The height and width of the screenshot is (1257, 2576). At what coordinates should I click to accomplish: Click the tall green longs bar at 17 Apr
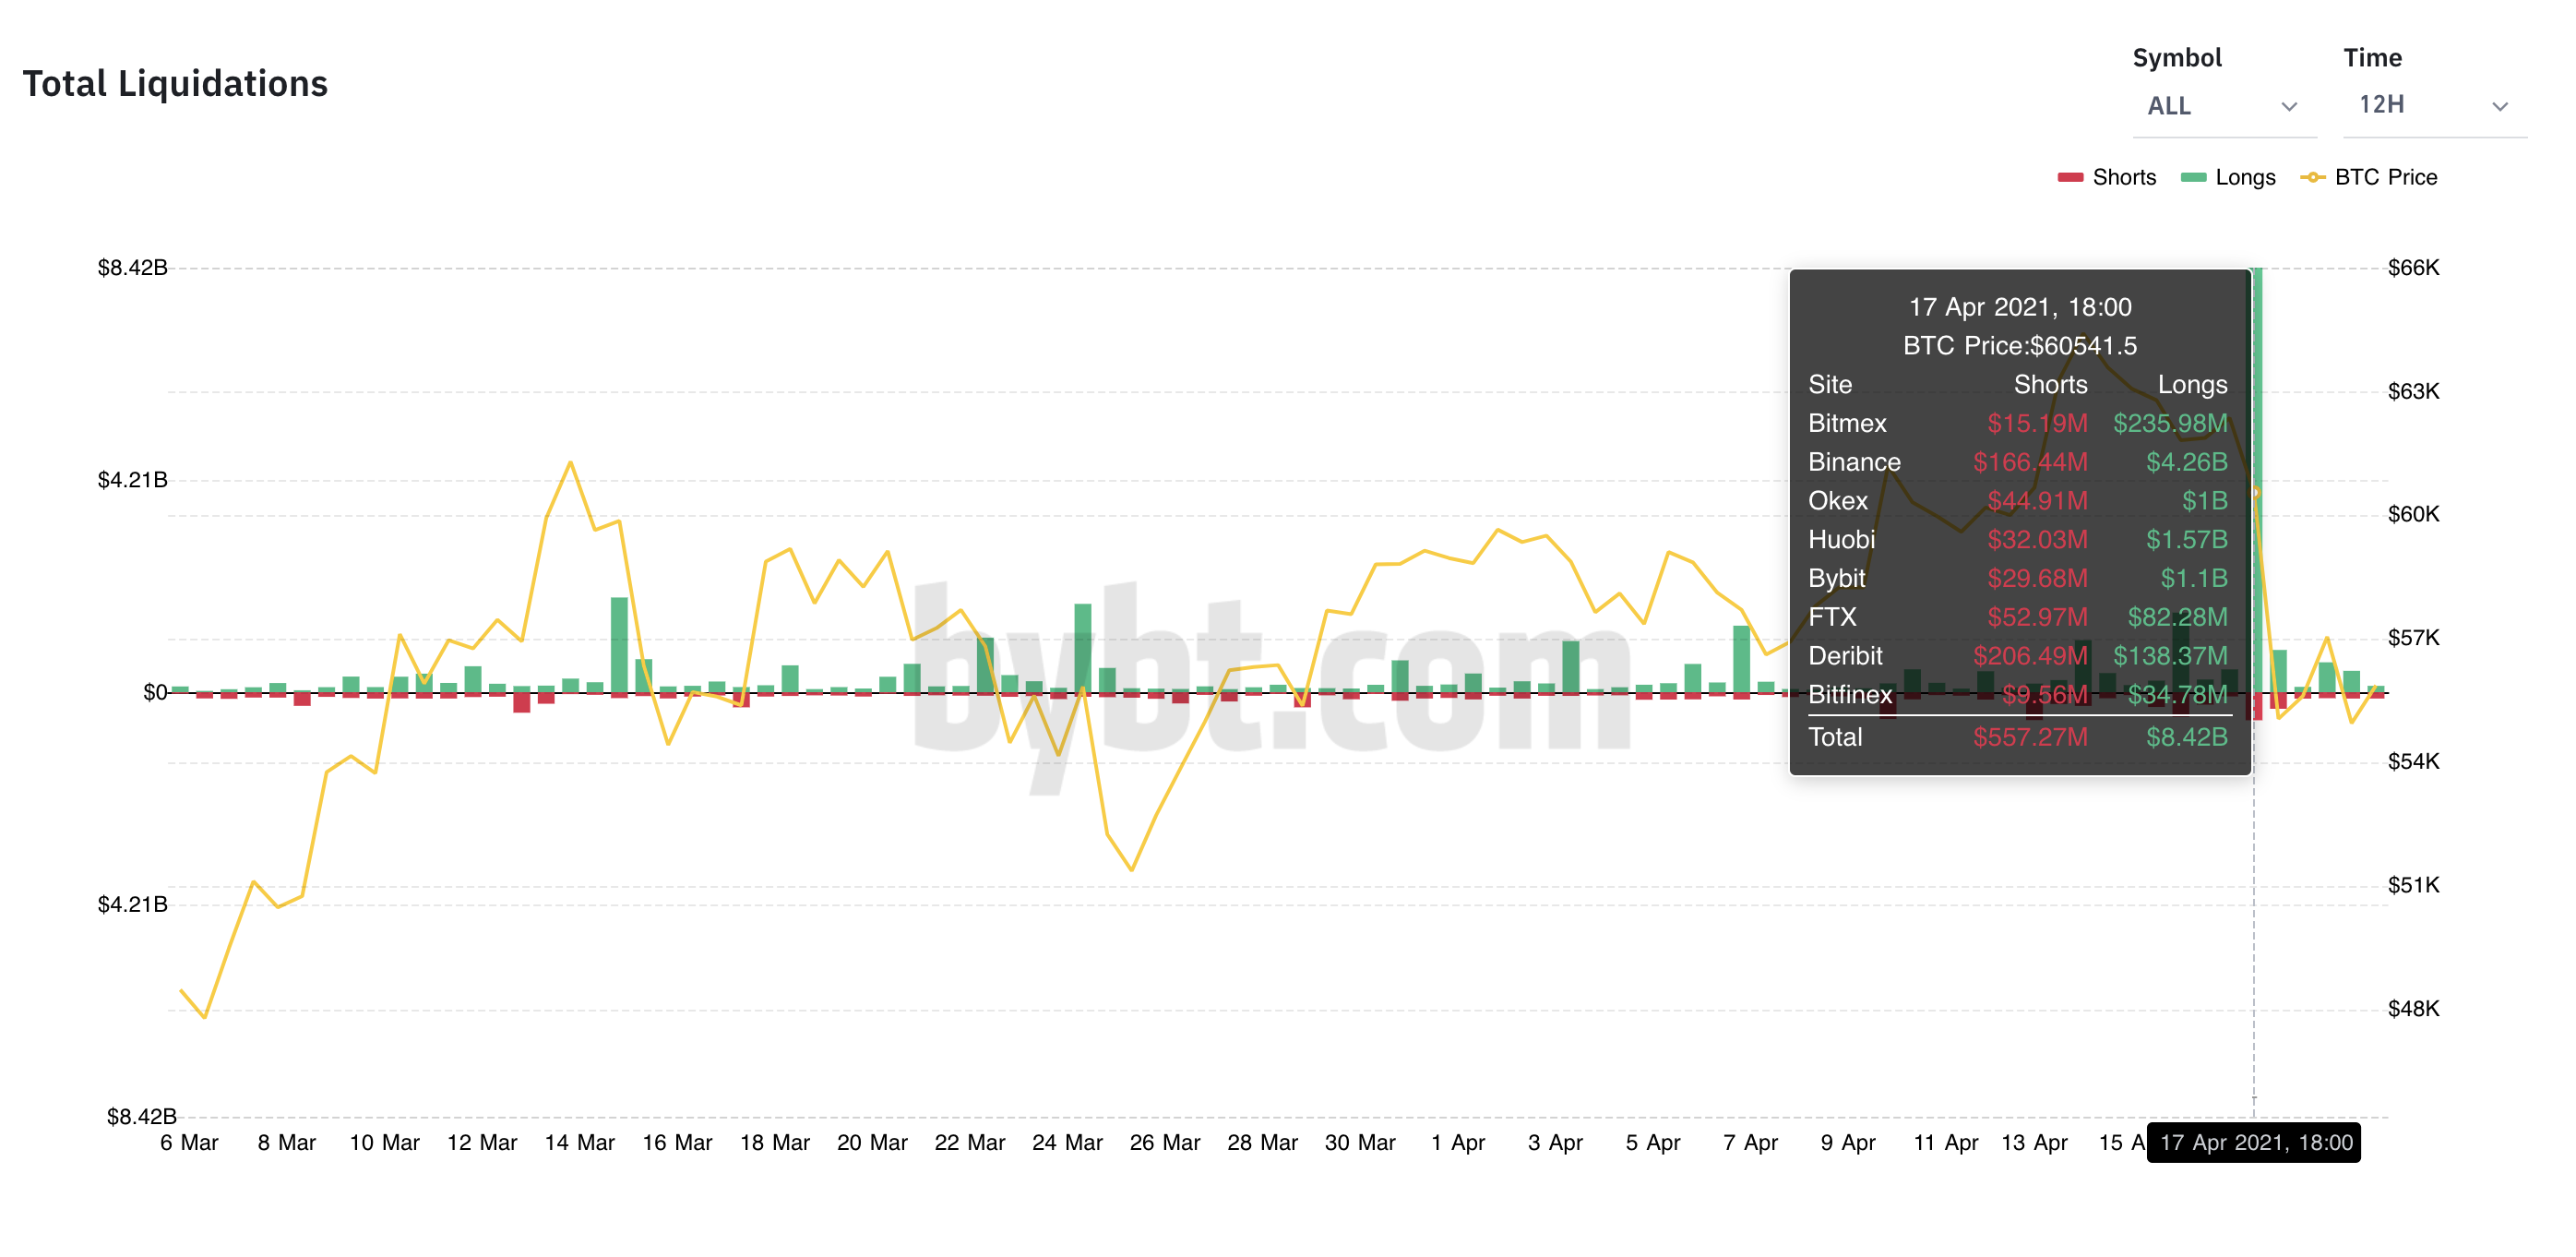tap(2256, 480)
